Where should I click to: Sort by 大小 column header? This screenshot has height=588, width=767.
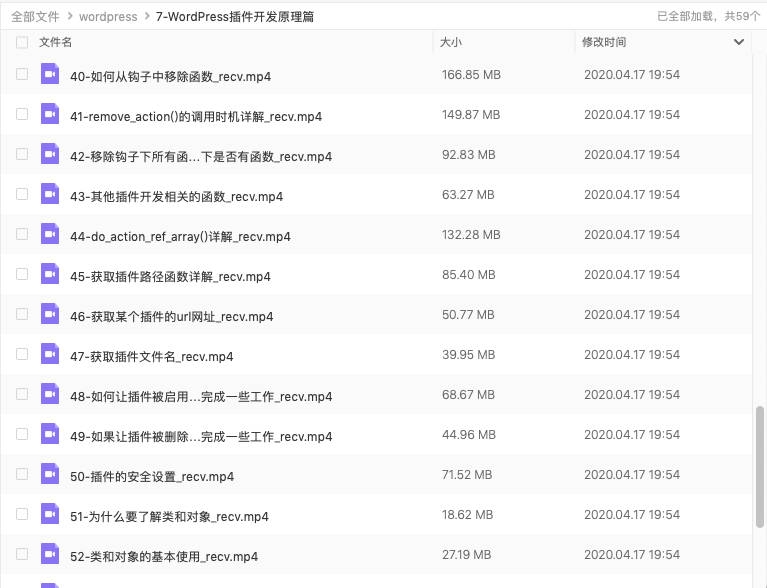click(451, 42)
